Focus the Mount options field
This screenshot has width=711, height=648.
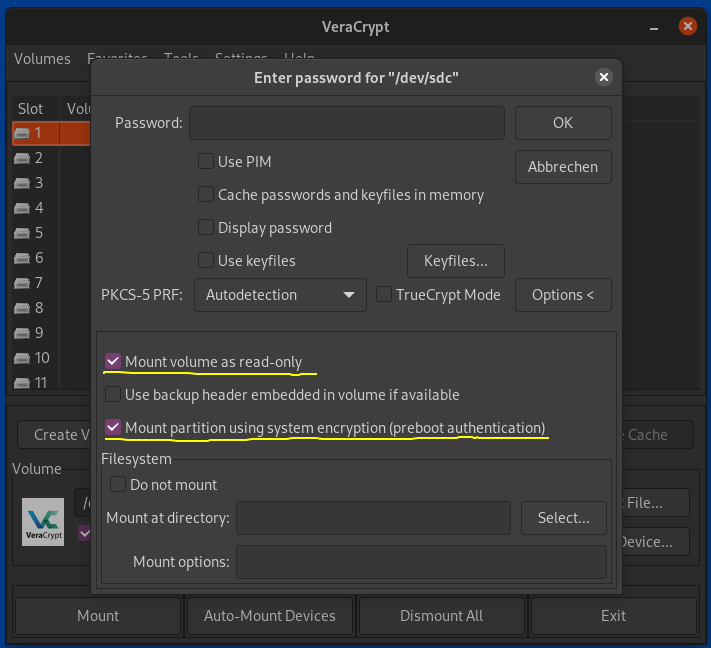coord(421,562)
